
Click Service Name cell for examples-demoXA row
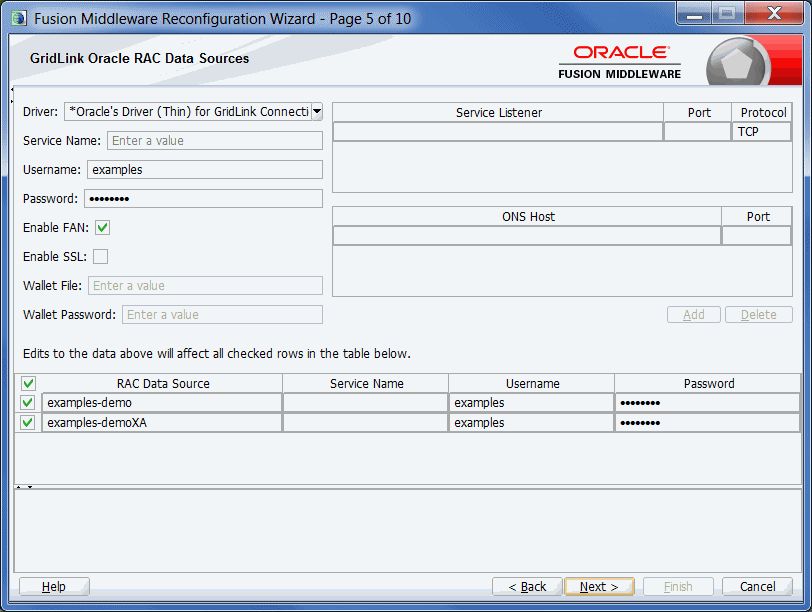pos(366,422)
